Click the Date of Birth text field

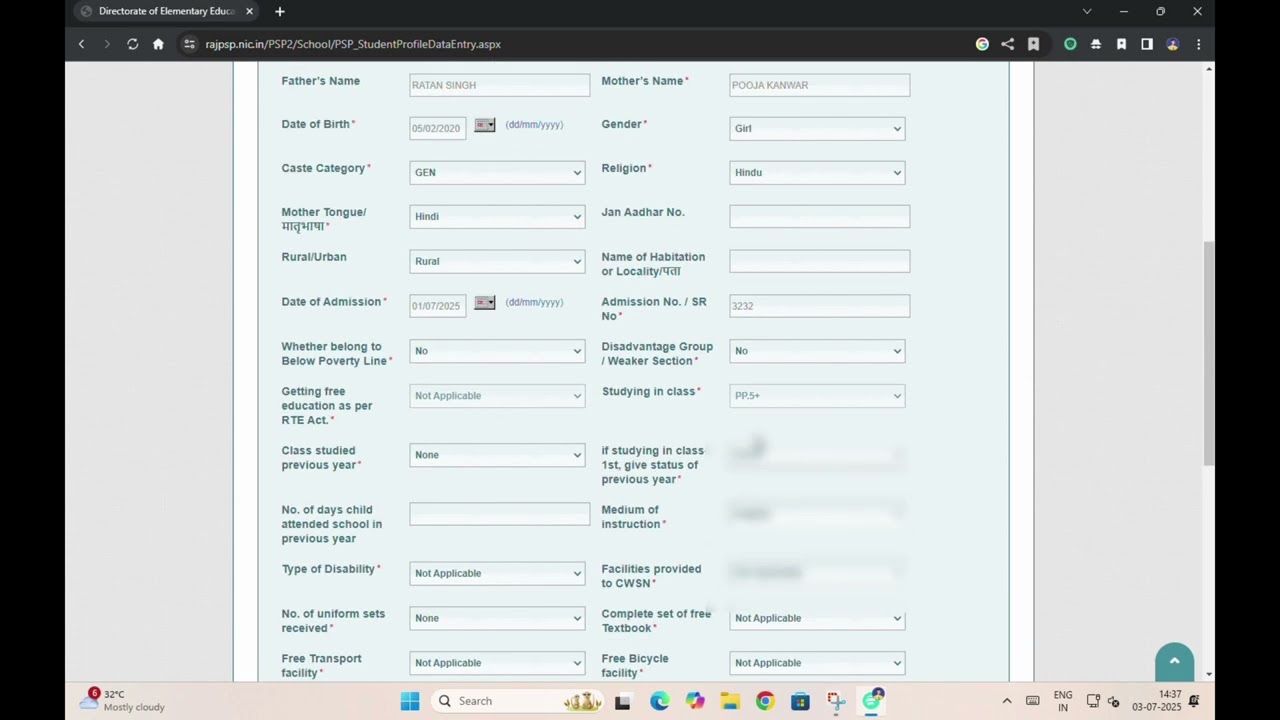click(437, 128)
